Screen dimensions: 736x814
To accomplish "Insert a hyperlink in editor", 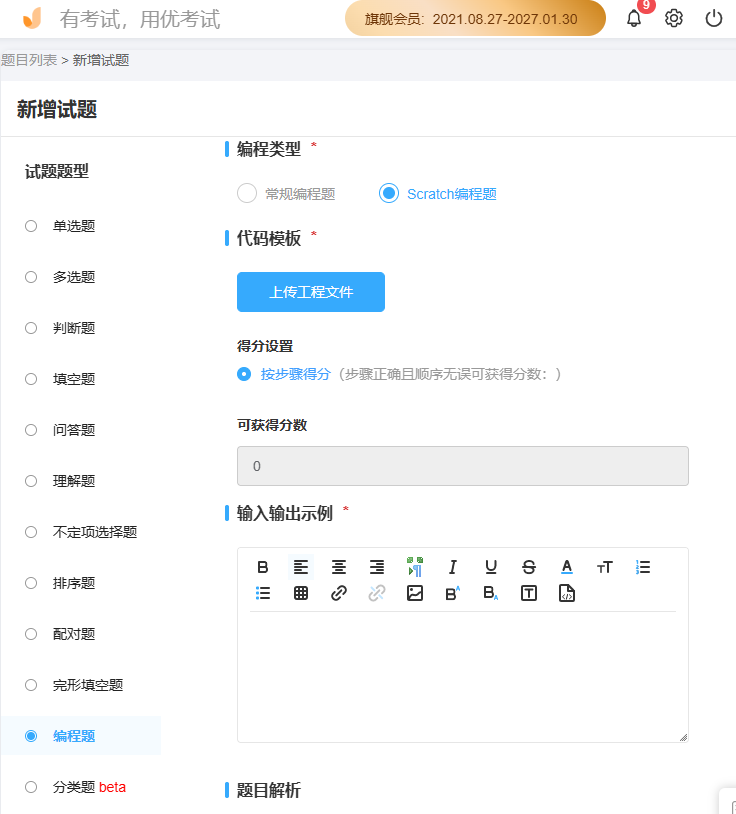I will pyautogui.click(x=339, y=593).
